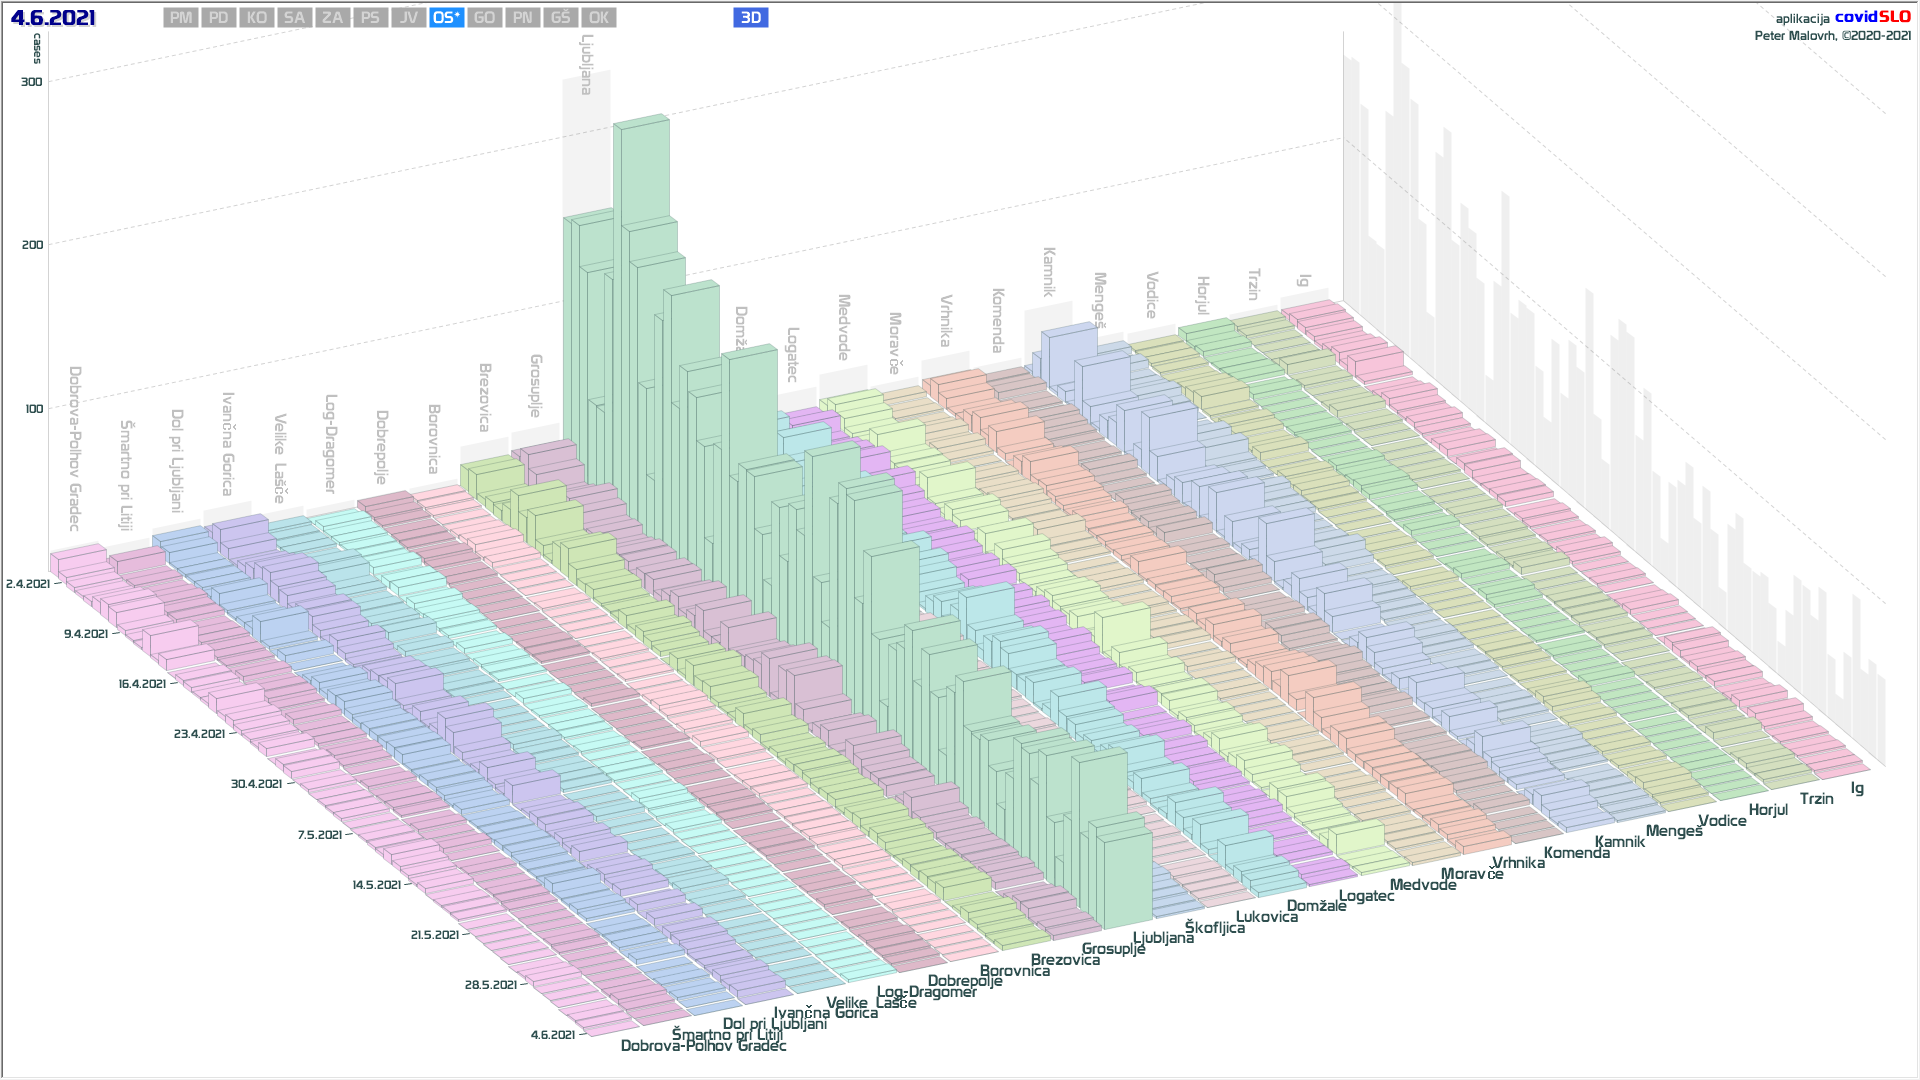Click the Ljubljana municipality axis label
Screen dimensions: 1920x1080
(1163, 938)
